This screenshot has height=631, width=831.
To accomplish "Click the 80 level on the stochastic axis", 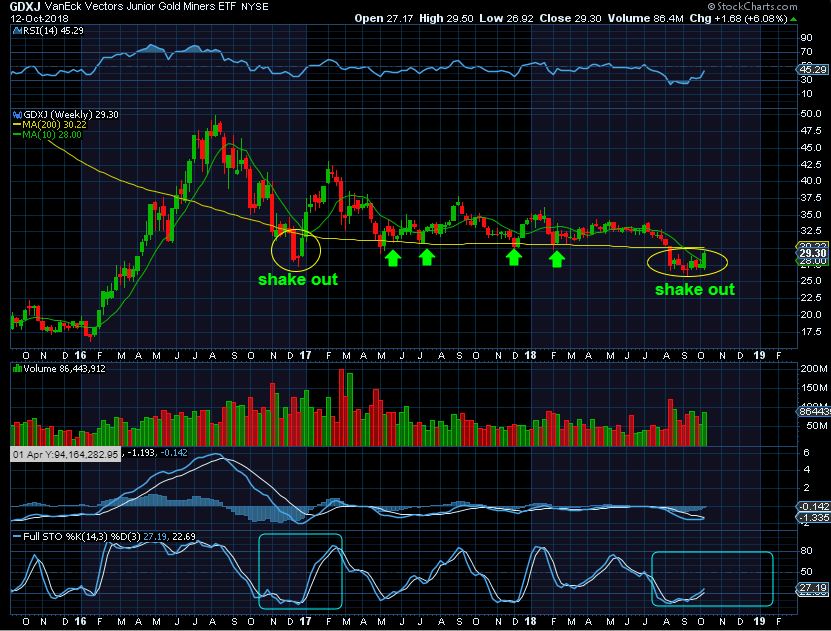I will [806, 551].
